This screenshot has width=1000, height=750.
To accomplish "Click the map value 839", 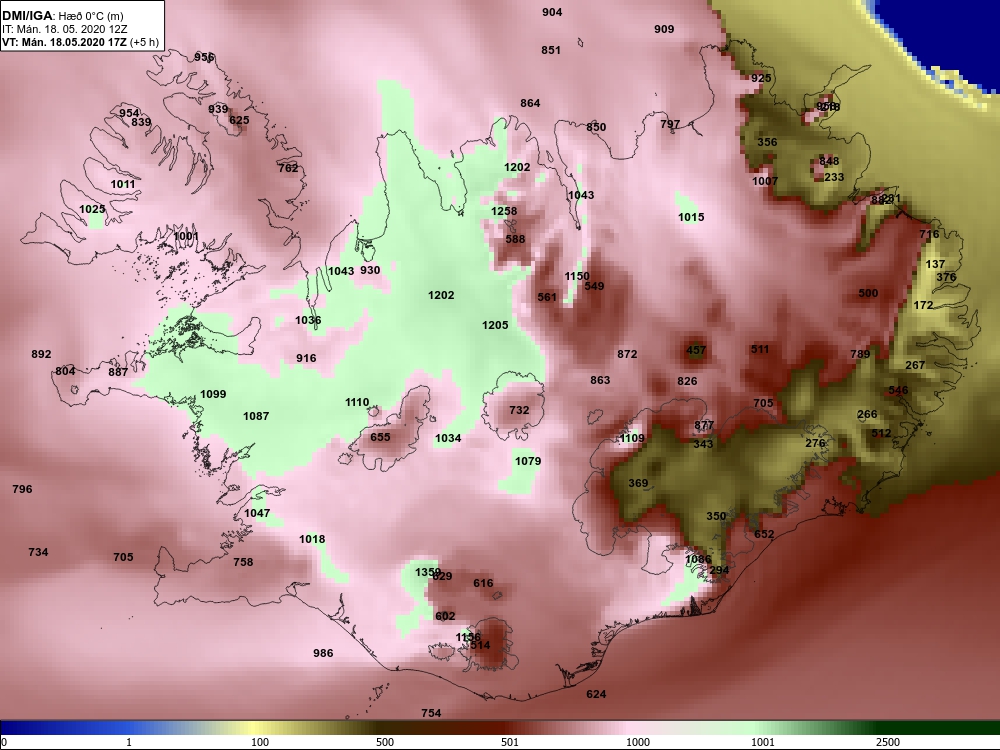I will pos(141,122).
